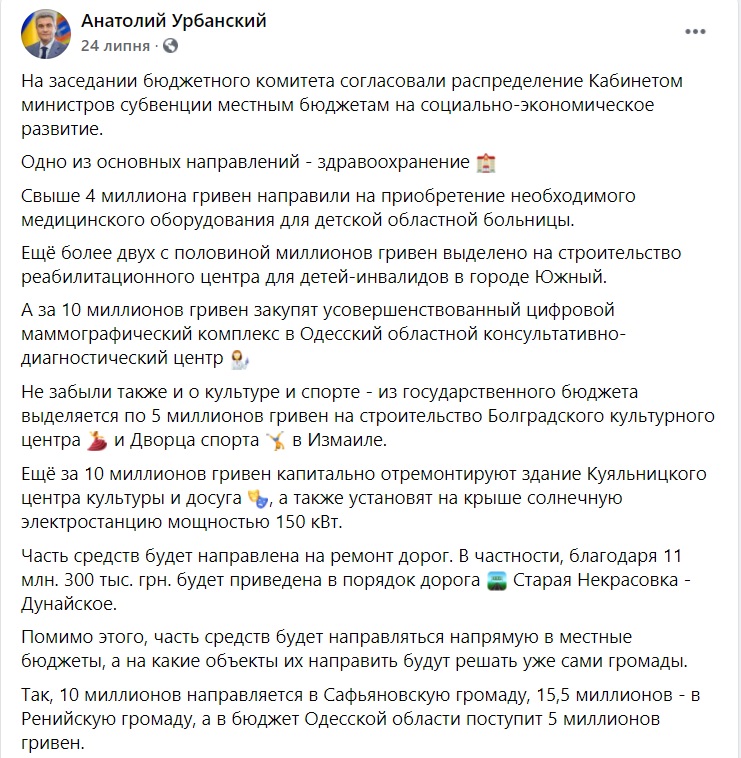Click the paragraph about реабилитационного центра в городе Южный

coord(351,265)
